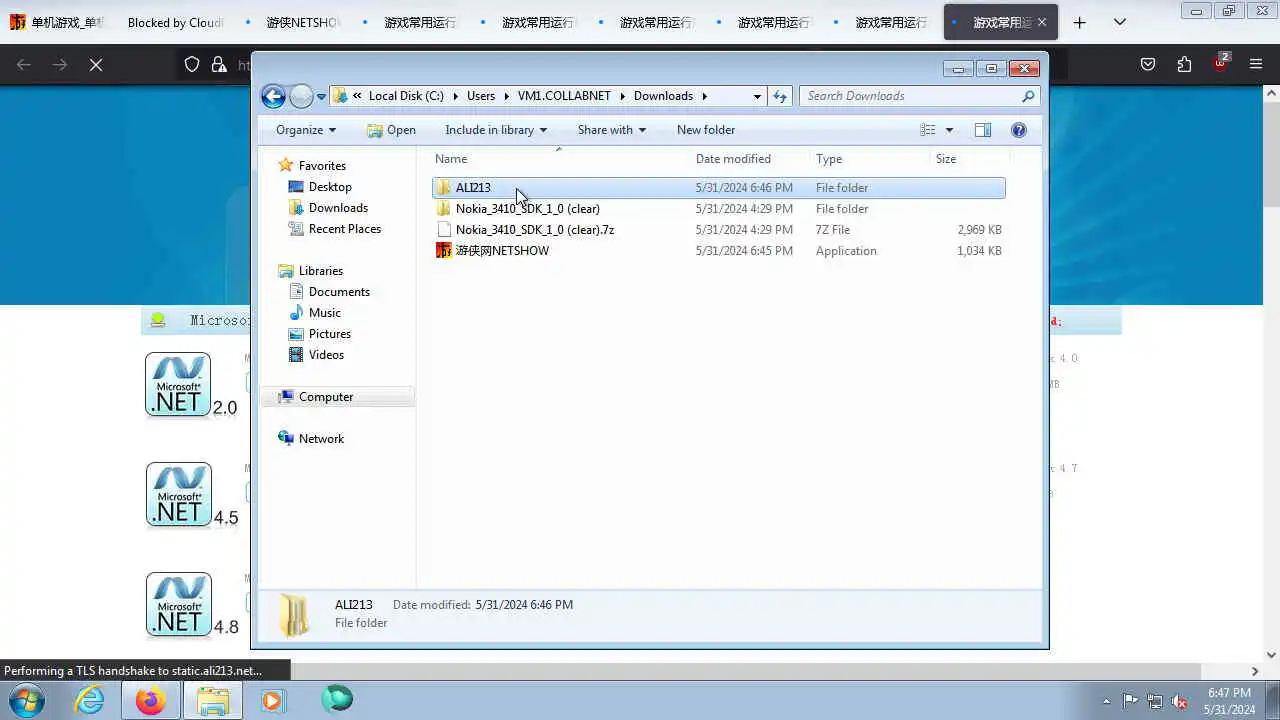
Task: Sort by the Name column header
Action: pyautogui.click(x=560, y=159)
